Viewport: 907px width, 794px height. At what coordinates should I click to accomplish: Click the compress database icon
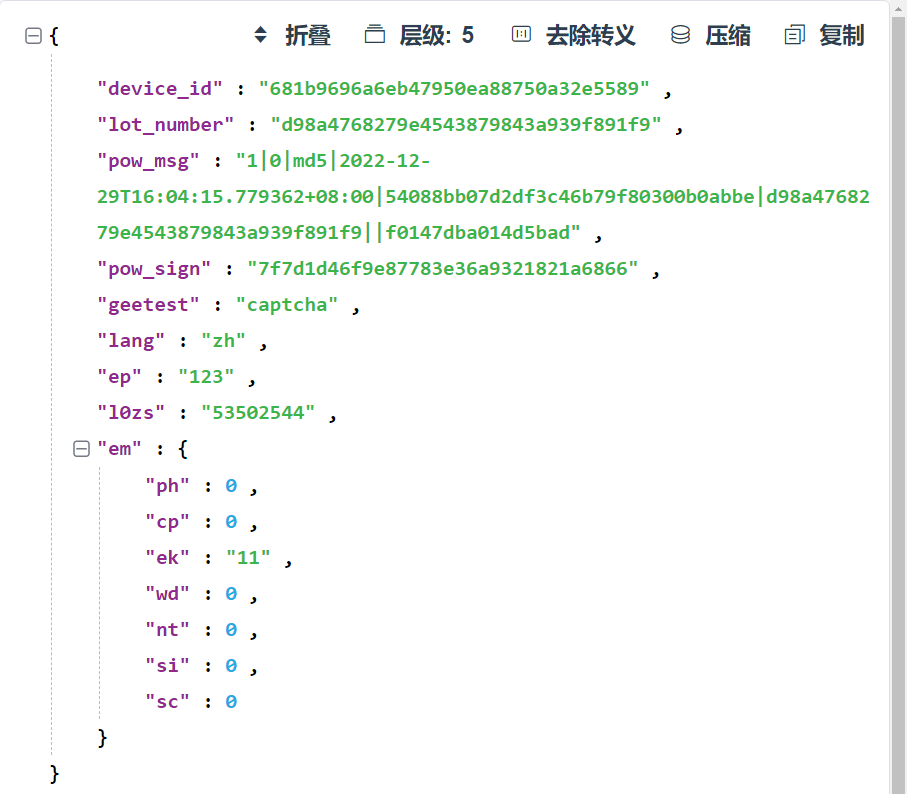(x=680, y=35)
